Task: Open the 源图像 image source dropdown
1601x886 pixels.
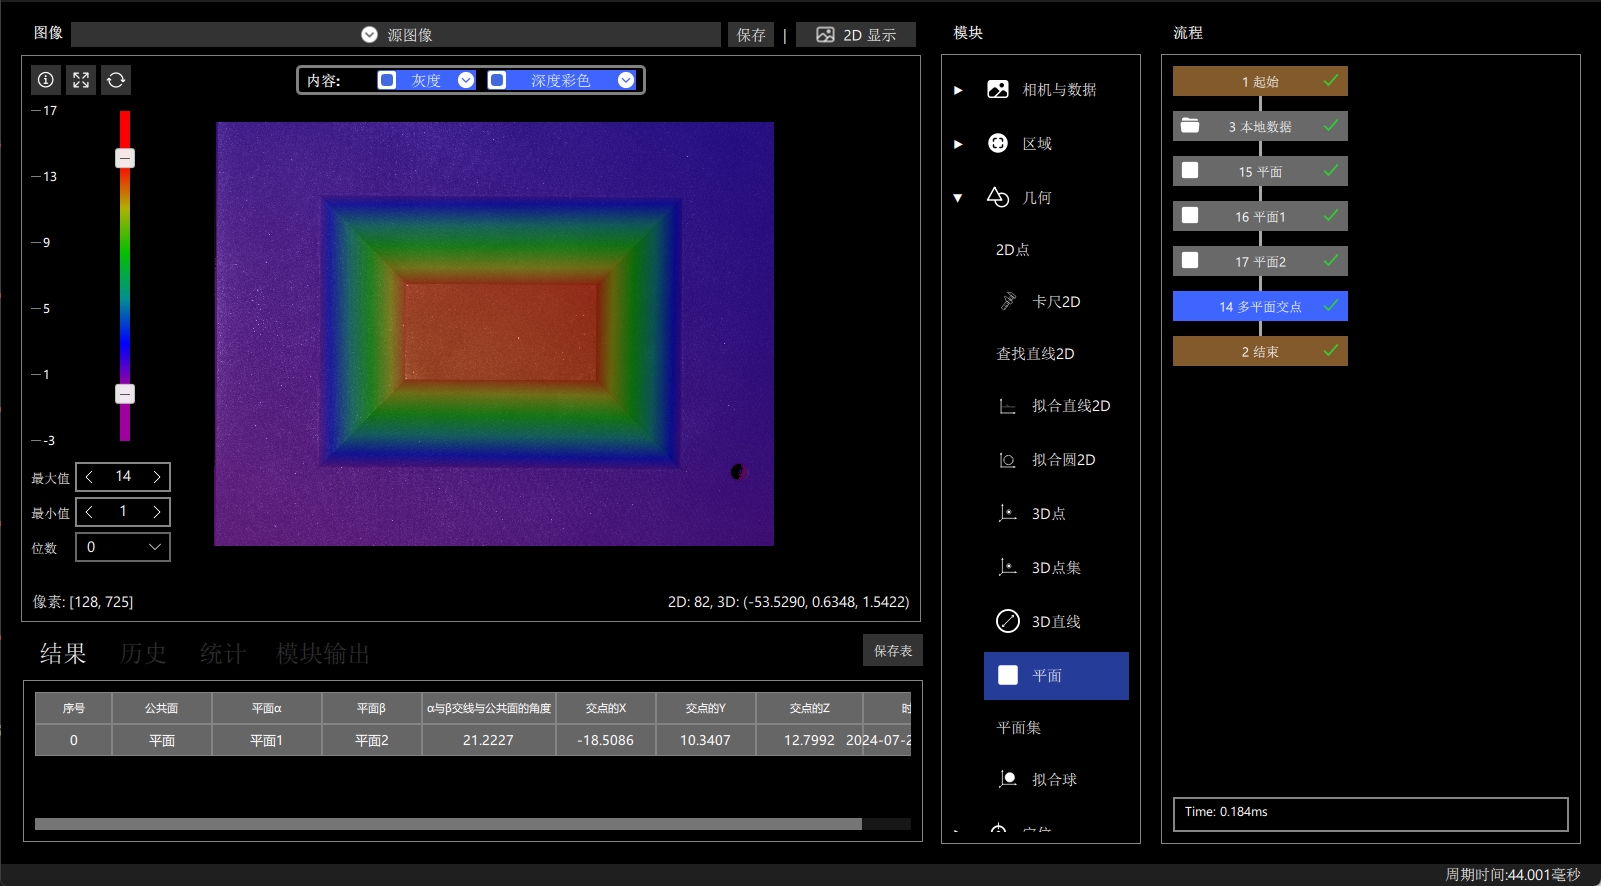Action: (x=396, y=35)
